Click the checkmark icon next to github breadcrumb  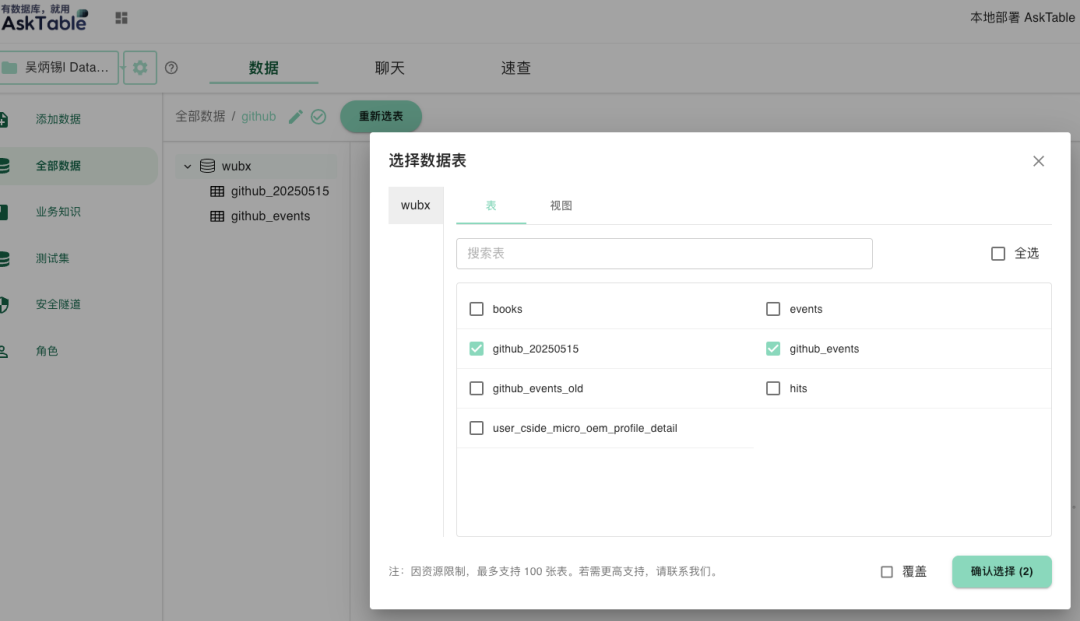[x=317, y=116]
